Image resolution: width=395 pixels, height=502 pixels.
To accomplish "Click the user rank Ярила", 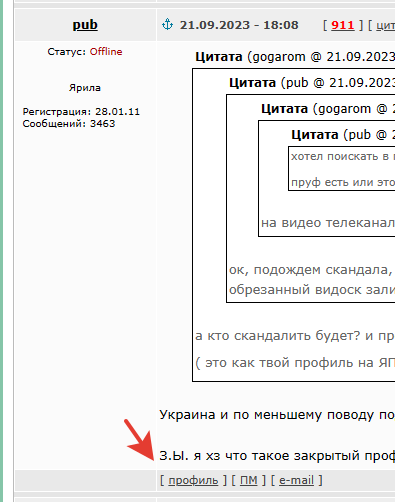I will (85, 88).
